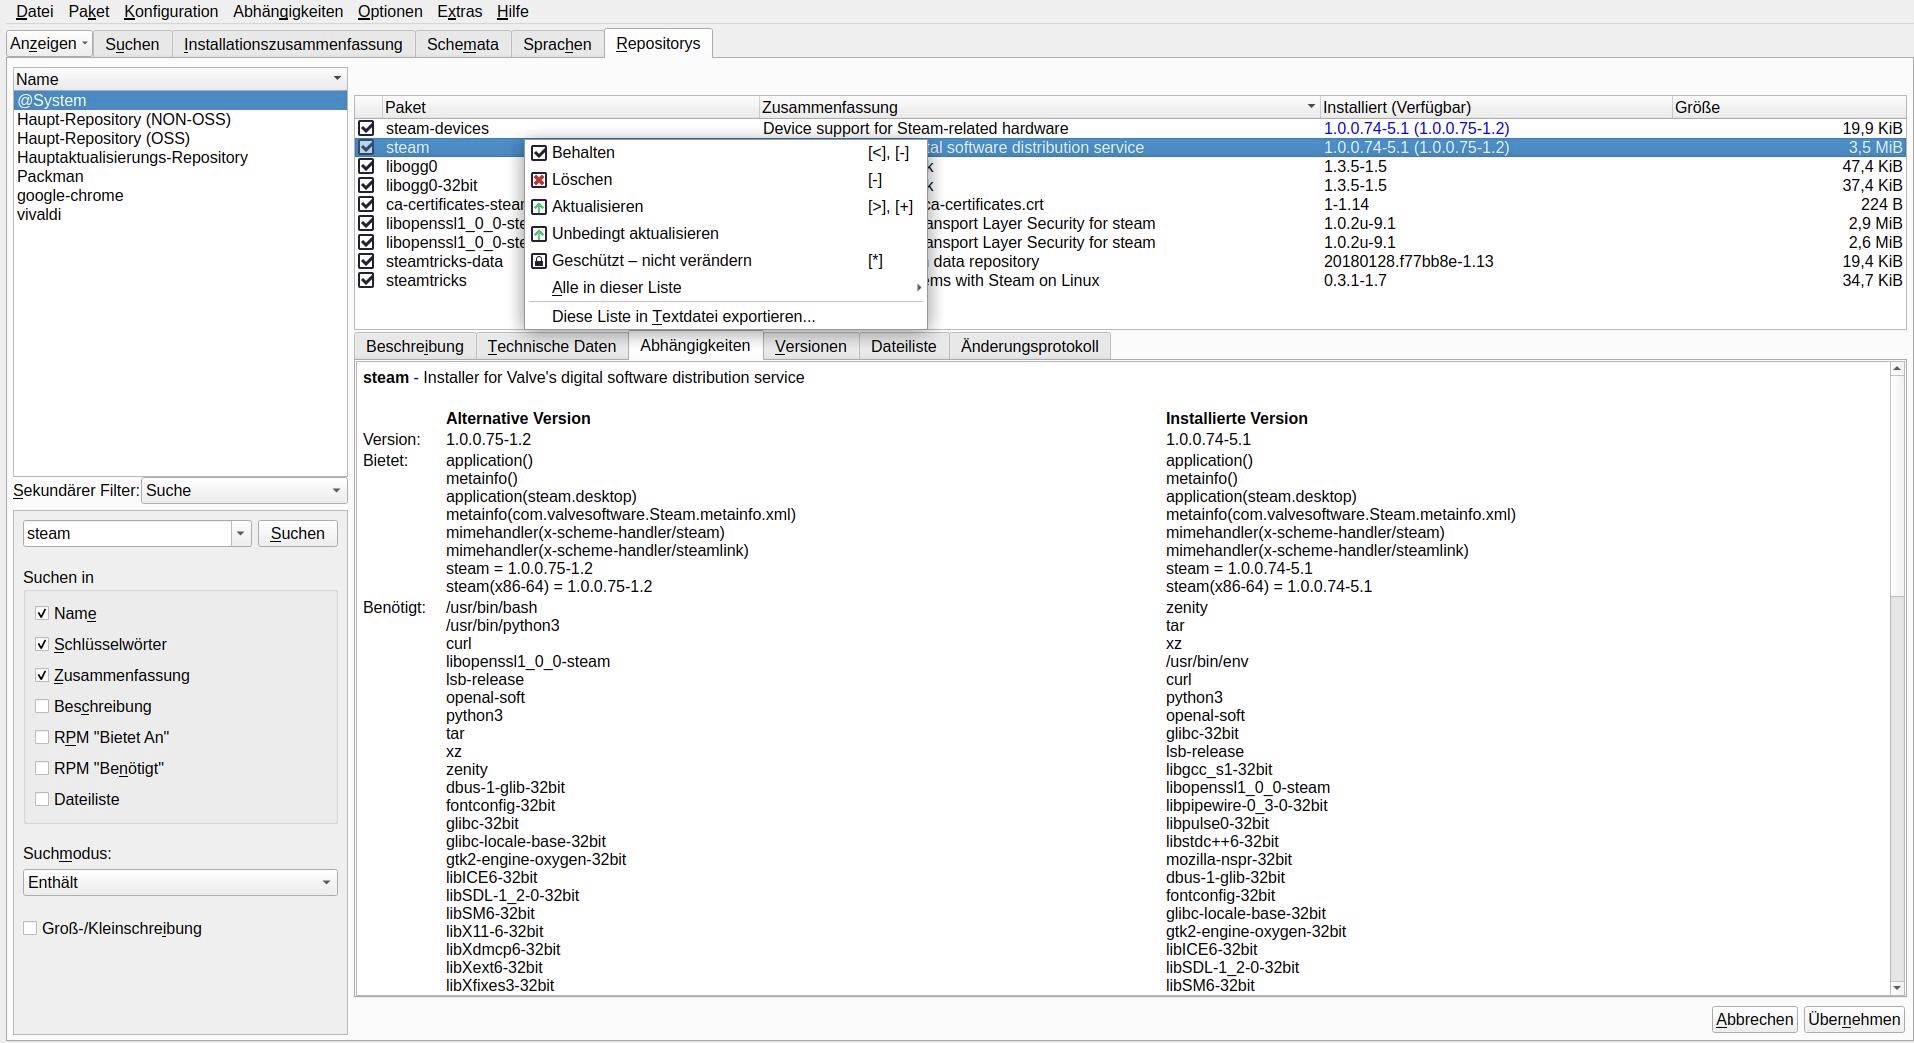Toggle status checkbox for steamtricks-data package
Screen dimensions: 1914x1043
click(367, 261)
